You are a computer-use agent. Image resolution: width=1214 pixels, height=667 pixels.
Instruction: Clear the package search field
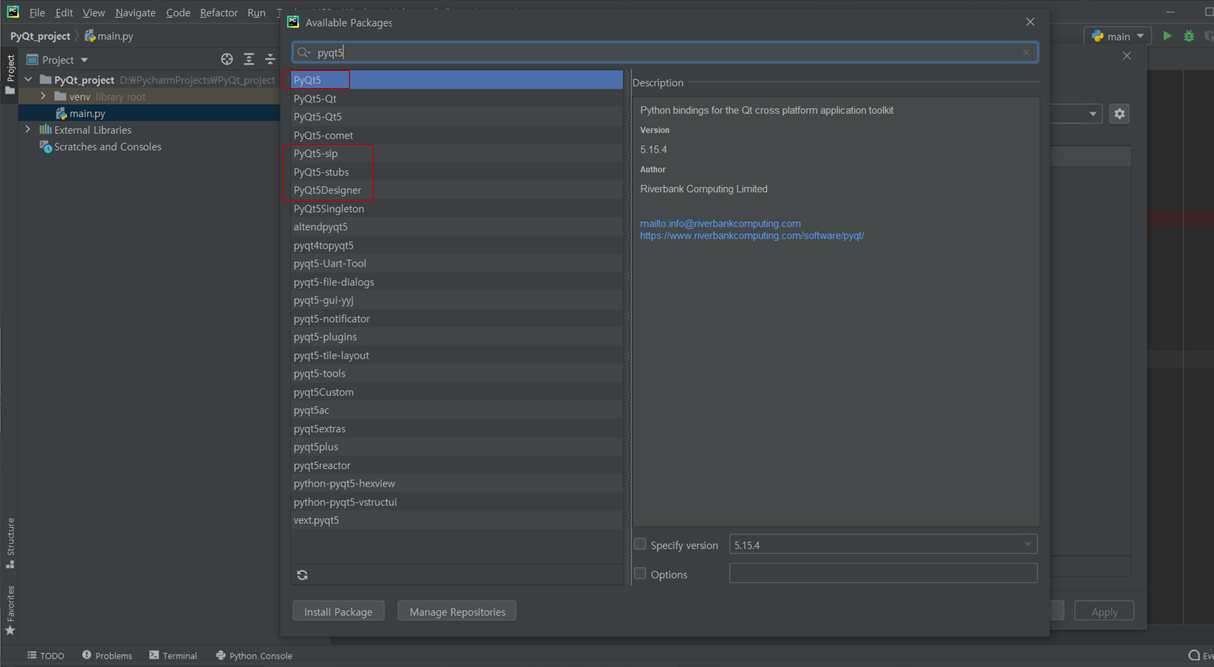1026,52
